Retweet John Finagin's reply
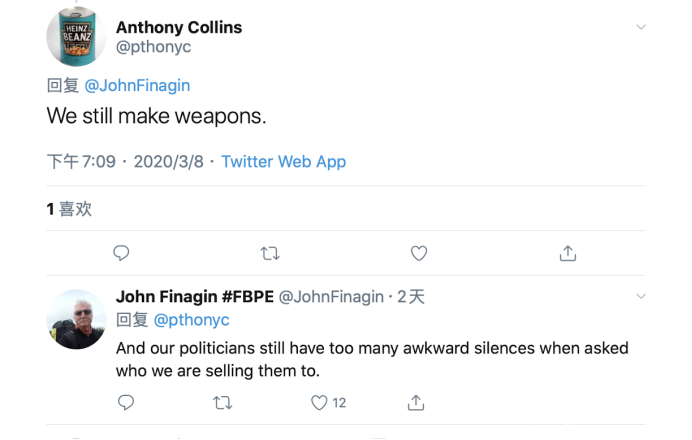 (223, 402)
